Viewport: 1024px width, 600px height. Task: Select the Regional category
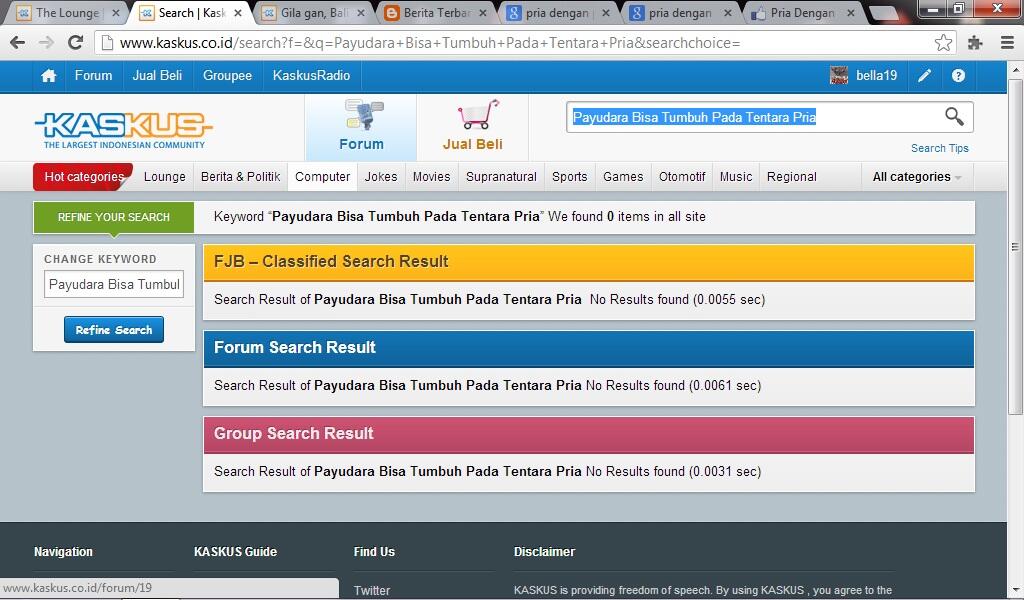[792, 177]
